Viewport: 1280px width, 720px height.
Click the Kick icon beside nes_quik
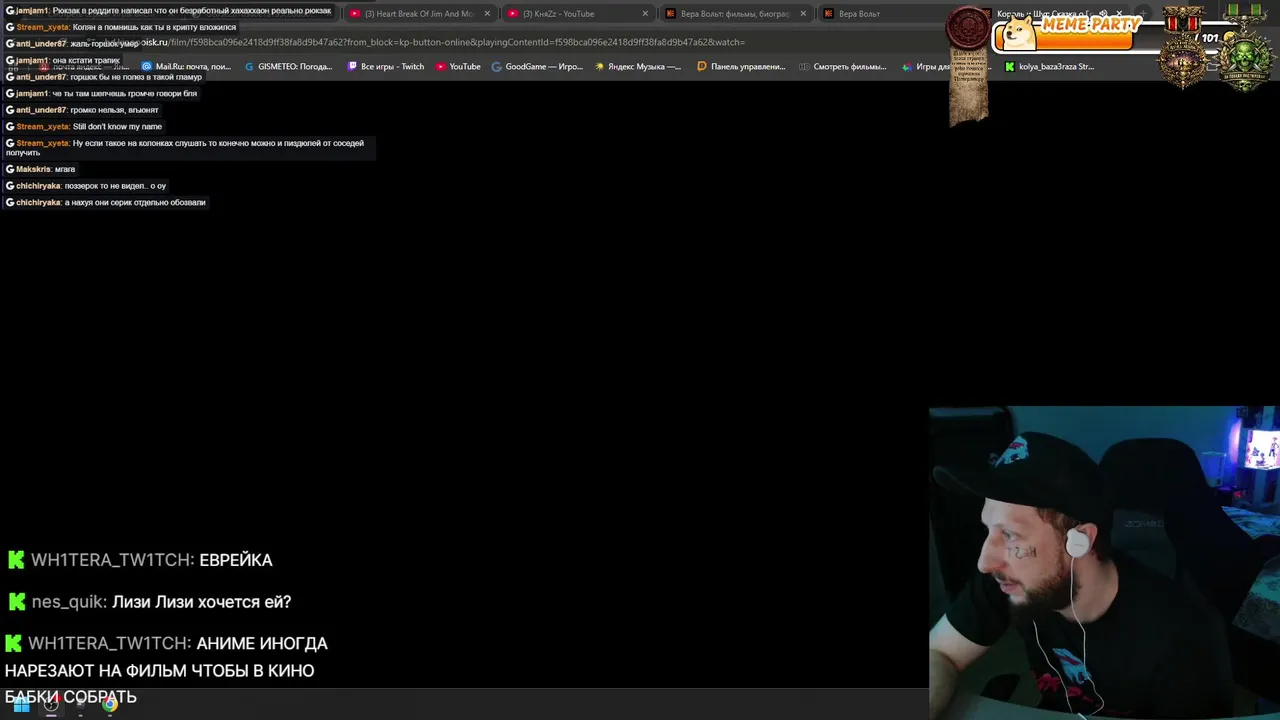[17, 602]
